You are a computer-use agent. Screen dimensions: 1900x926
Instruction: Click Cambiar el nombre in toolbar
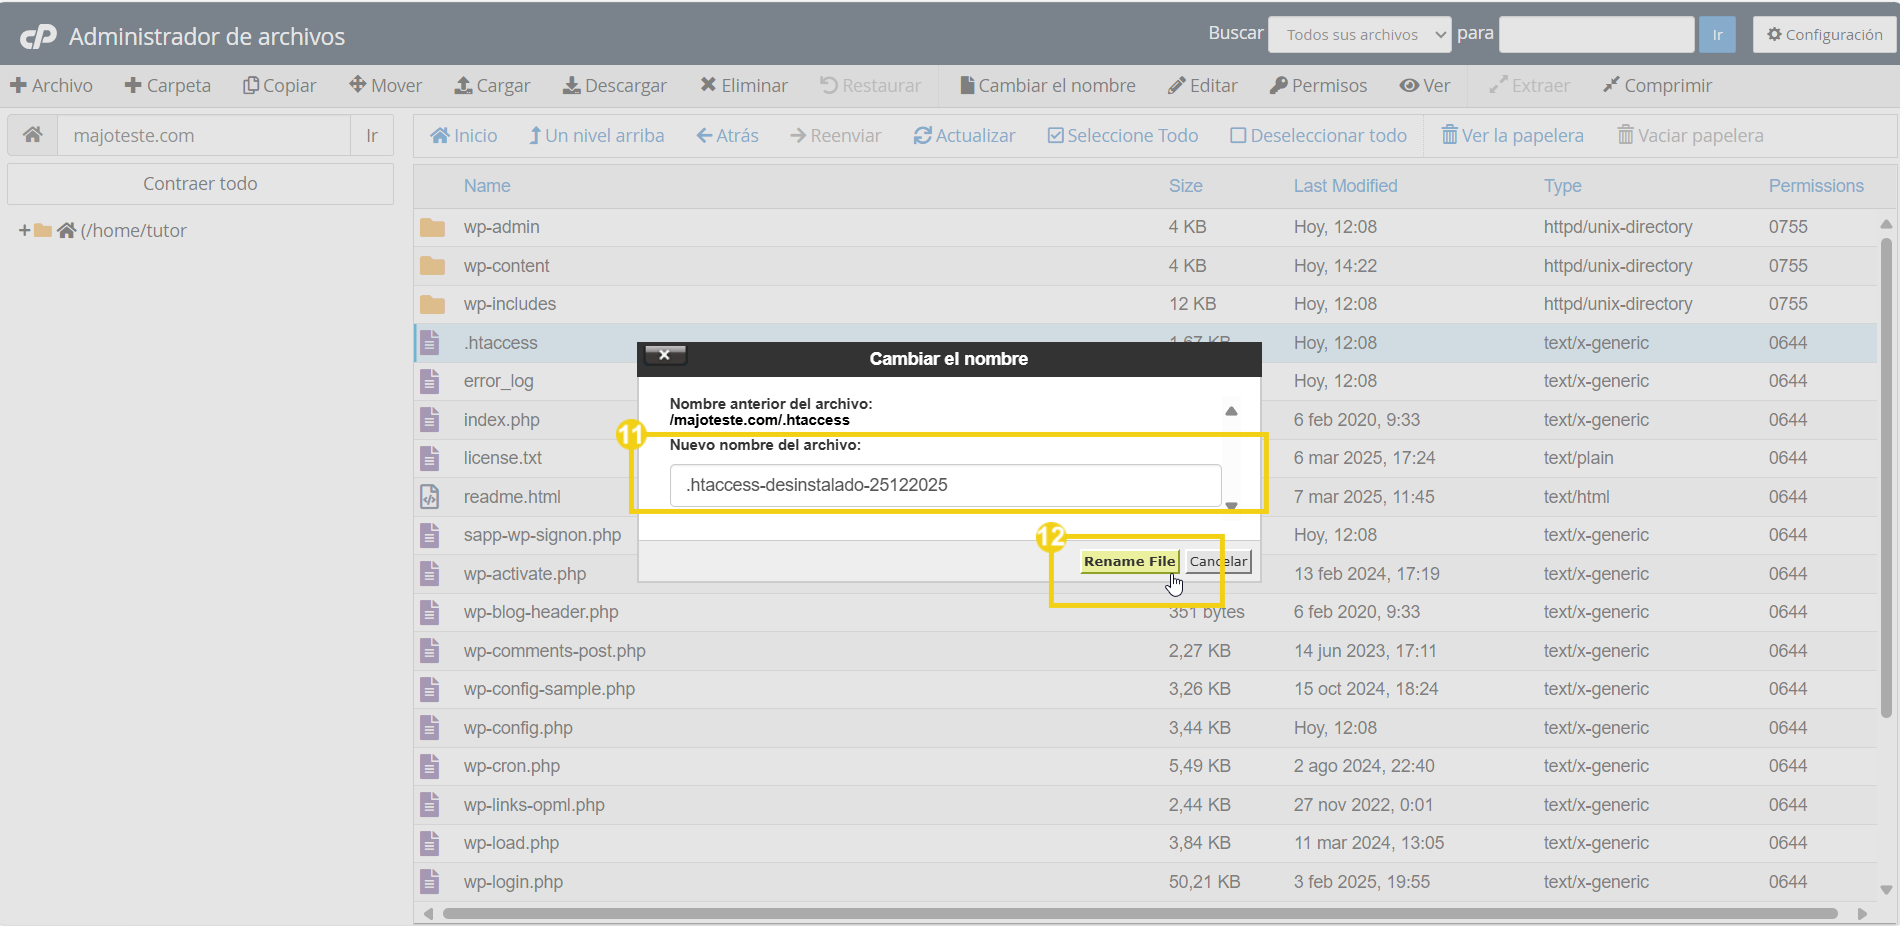tap(1048, 85)
